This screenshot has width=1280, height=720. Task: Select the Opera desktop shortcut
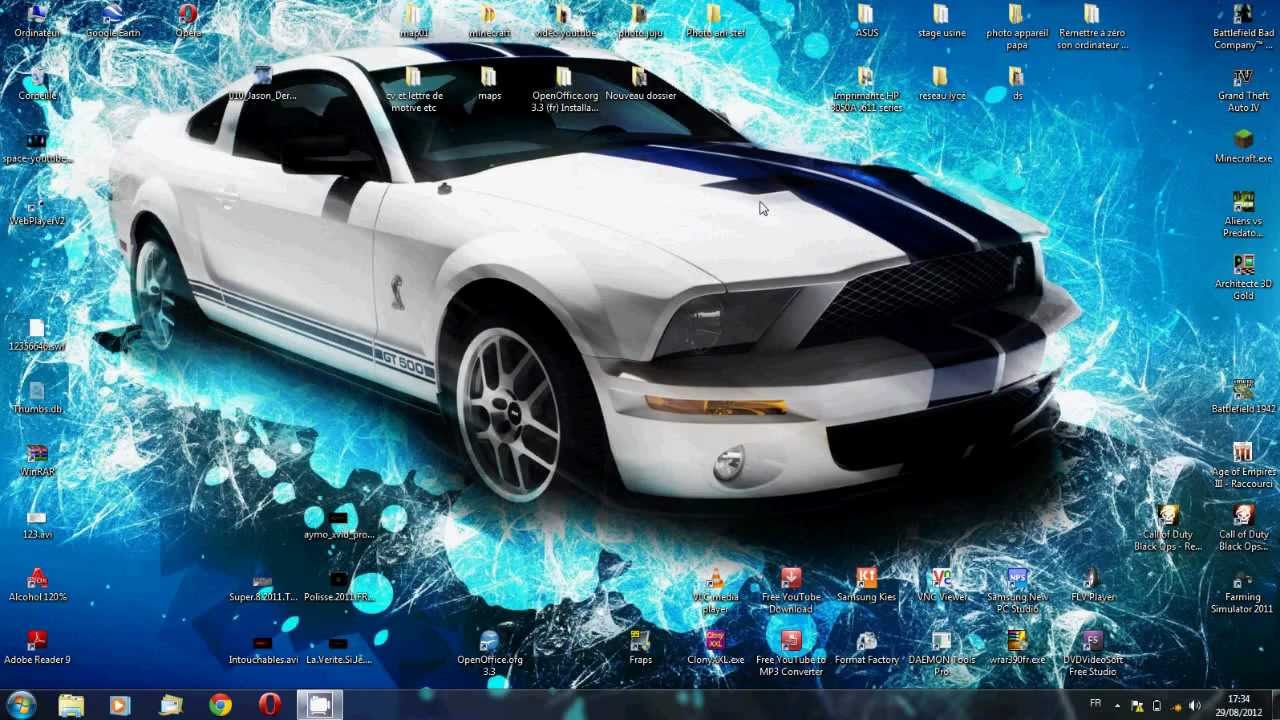pyautogui.click(x=188, y=21)
